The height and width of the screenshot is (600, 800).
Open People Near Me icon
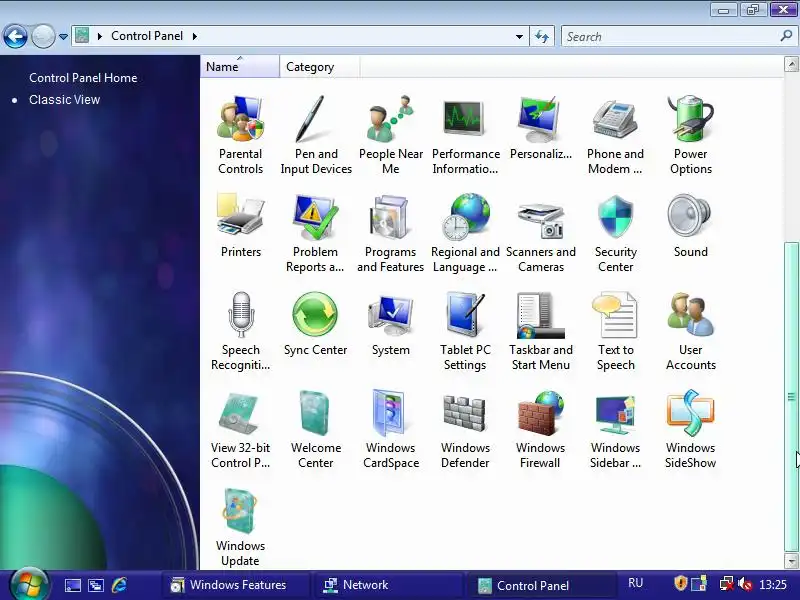tap(391, 135)
